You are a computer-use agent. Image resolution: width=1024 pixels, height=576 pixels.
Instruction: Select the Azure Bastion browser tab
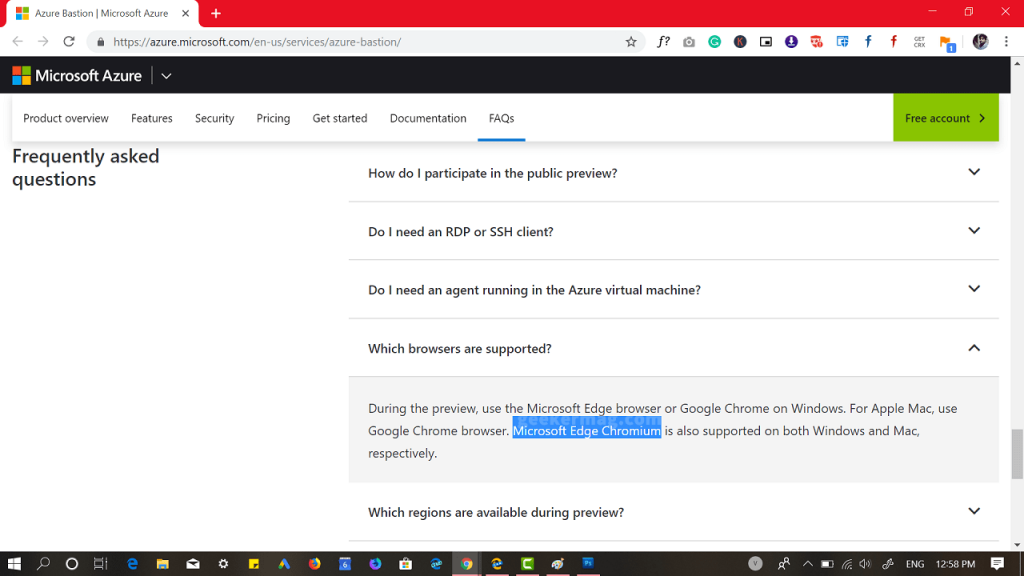pyautogui.click(x=101, y=13)
